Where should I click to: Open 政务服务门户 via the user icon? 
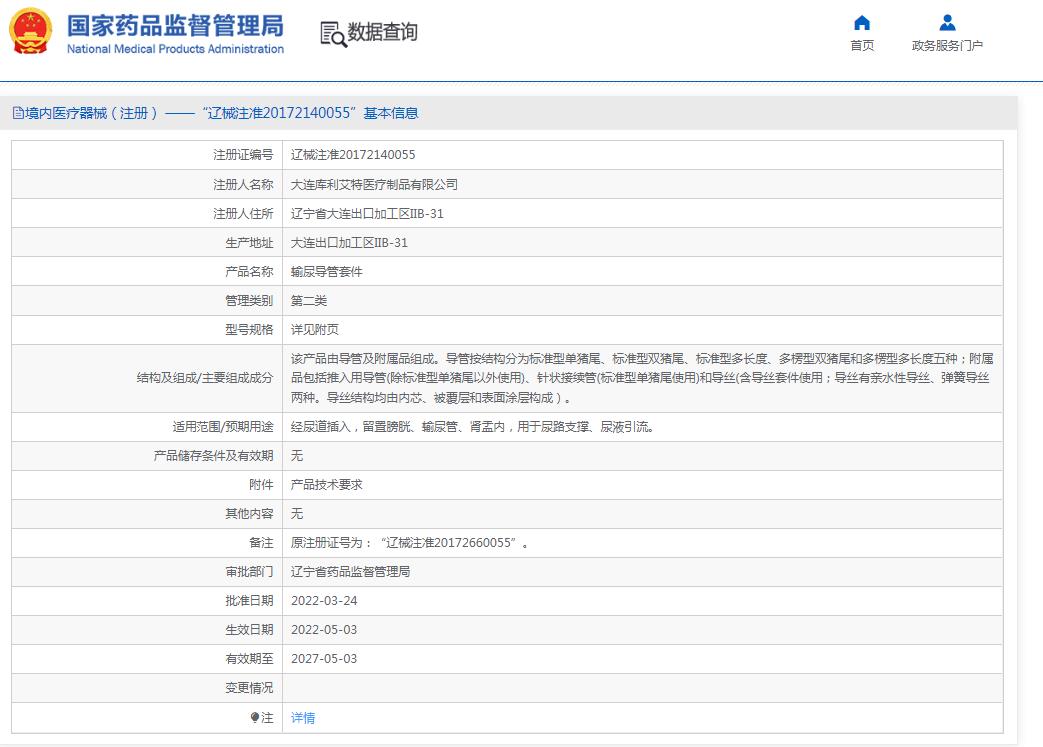pos(947,23)
